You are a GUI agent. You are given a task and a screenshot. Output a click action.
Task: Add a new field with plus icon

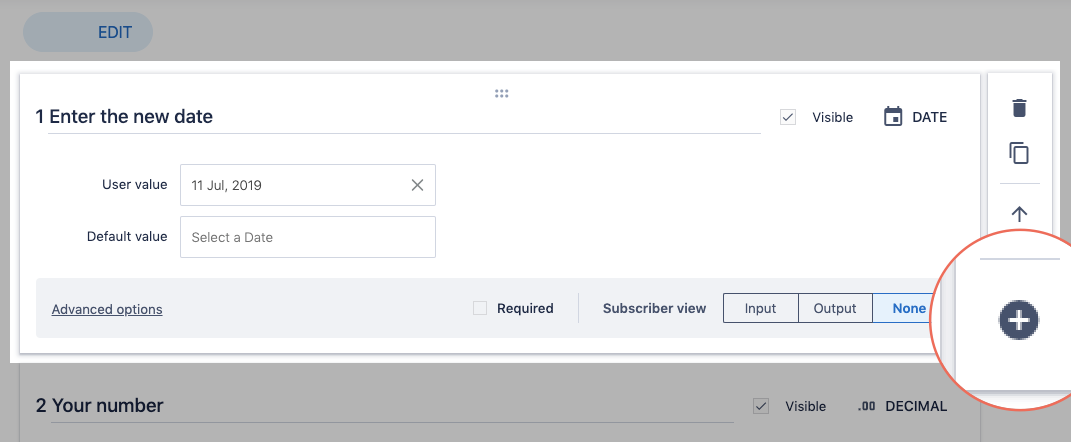tap(1019, 320)
